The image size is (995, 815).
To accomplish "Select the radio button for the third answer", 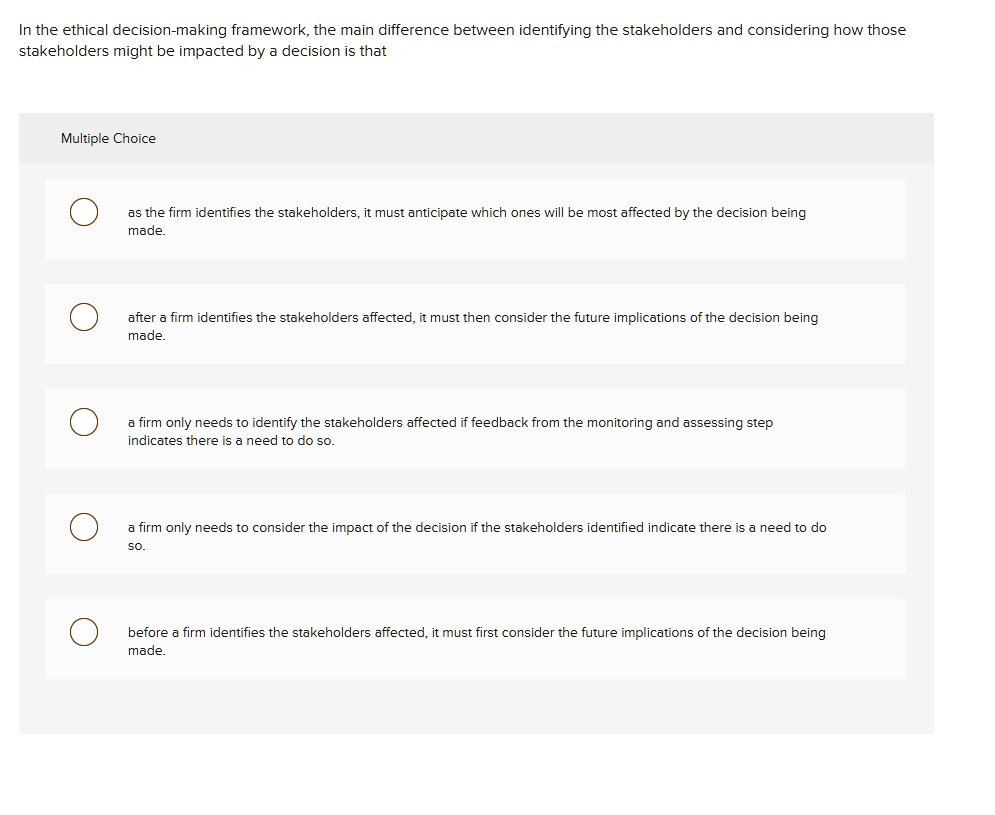I will (x=84, y=422).
